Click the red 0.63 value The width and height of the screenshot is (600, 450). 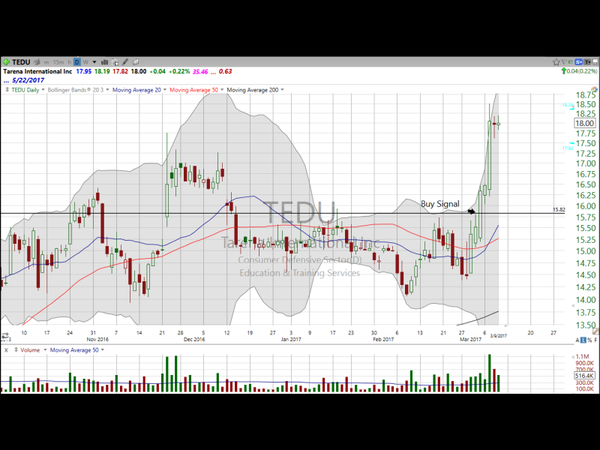[226, 72]
